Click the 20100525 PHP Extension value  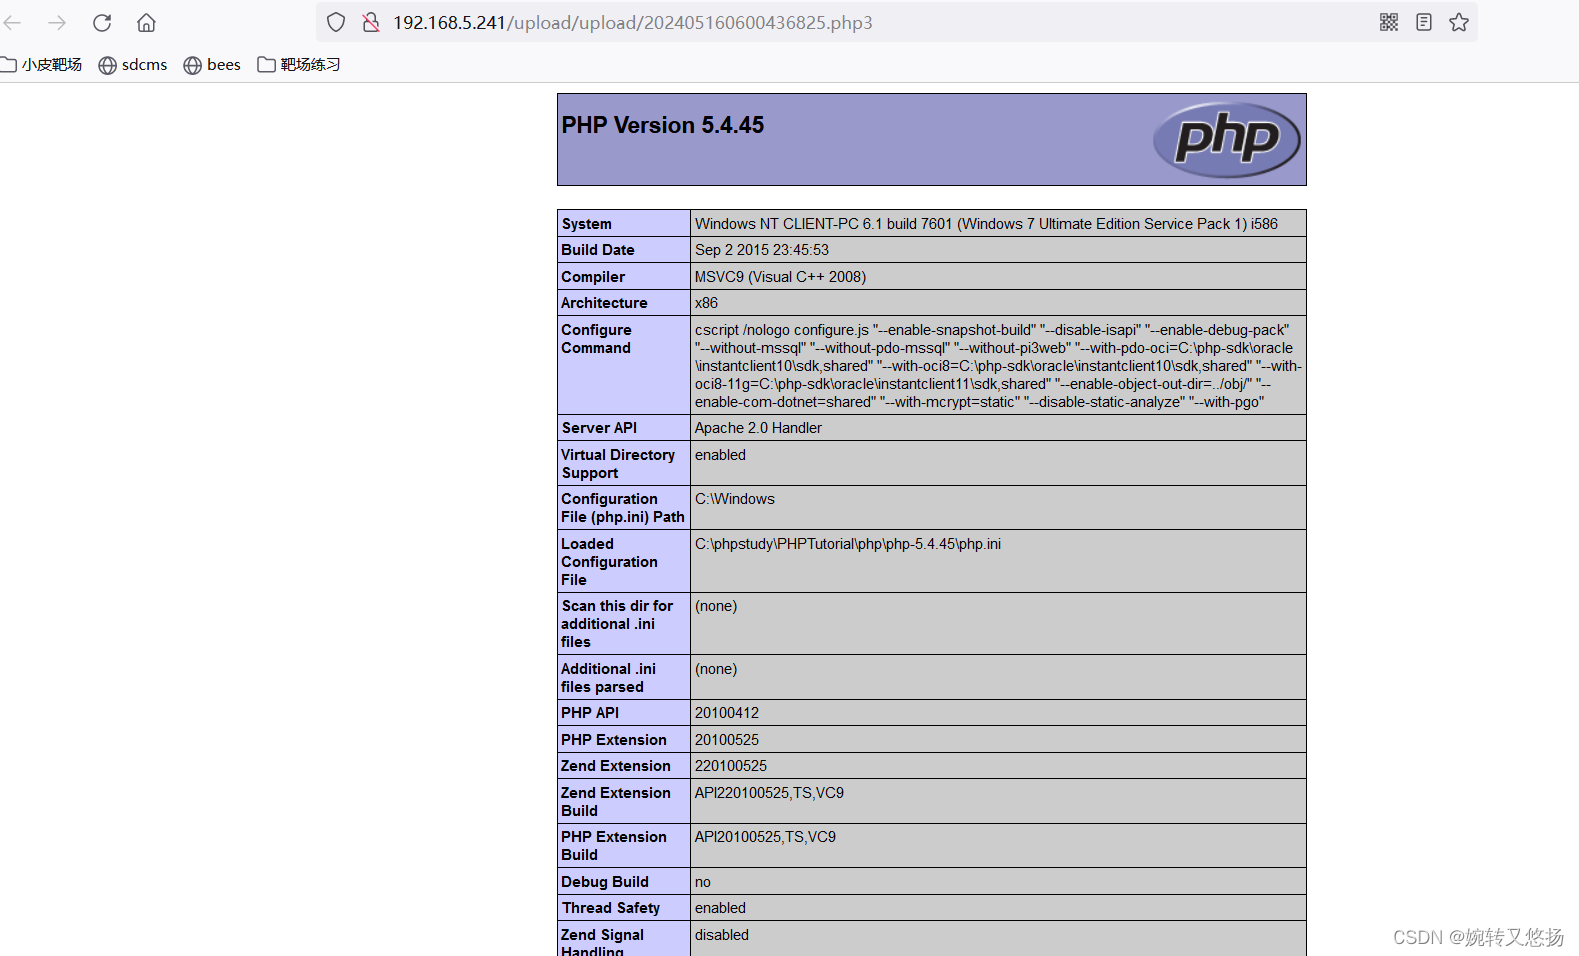(727, 740)
